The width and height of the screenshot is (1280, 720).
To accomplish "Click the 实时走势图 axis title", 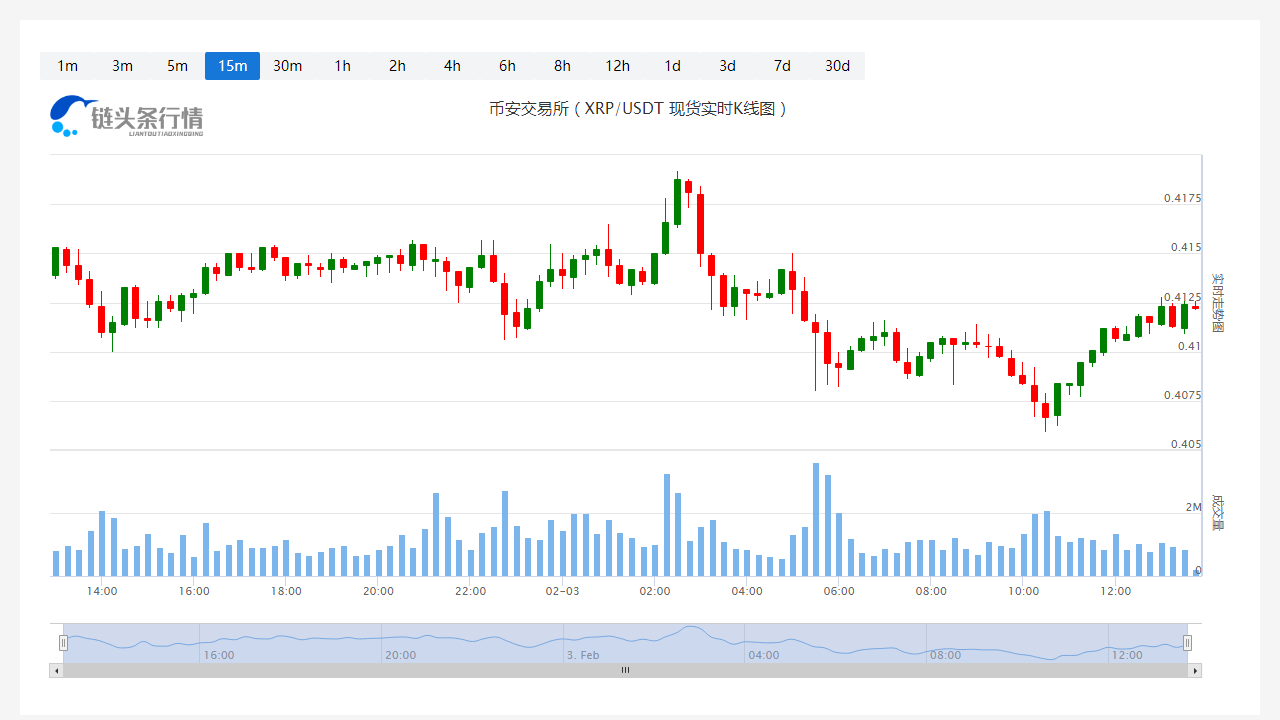I will pyautogui.click(x=1218, y=303).
